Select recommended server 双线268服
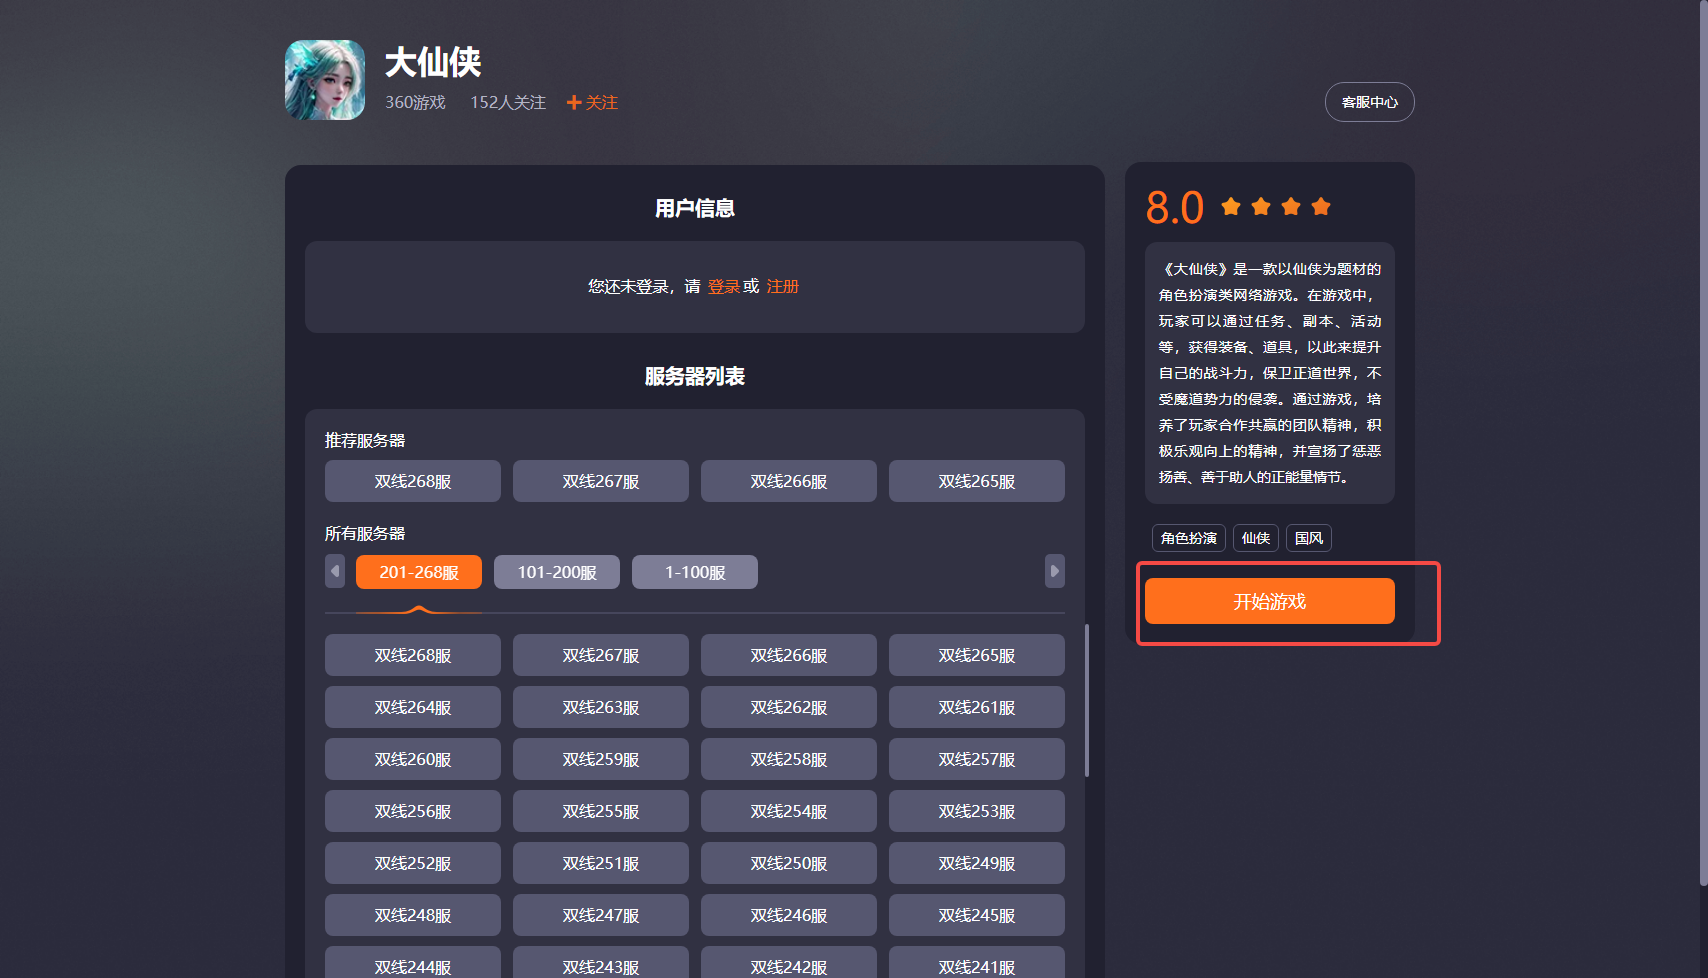1708x978 pixels. tap(412, 481)
